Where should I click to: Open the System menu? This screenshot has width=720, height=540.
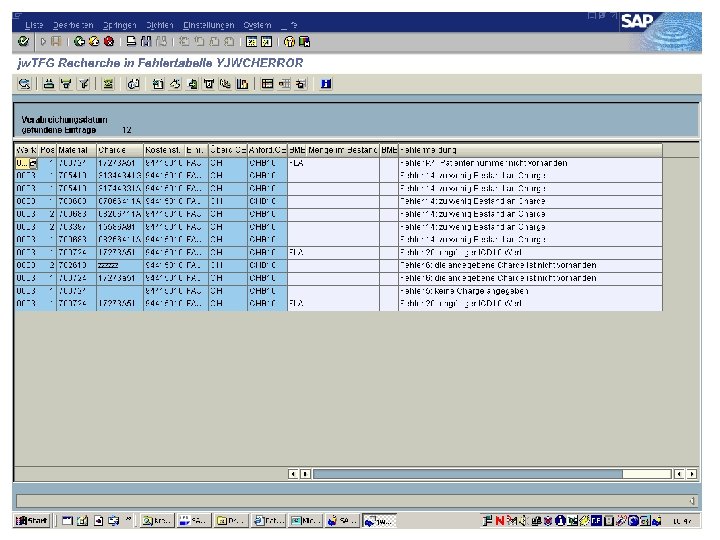click(257, 25)
